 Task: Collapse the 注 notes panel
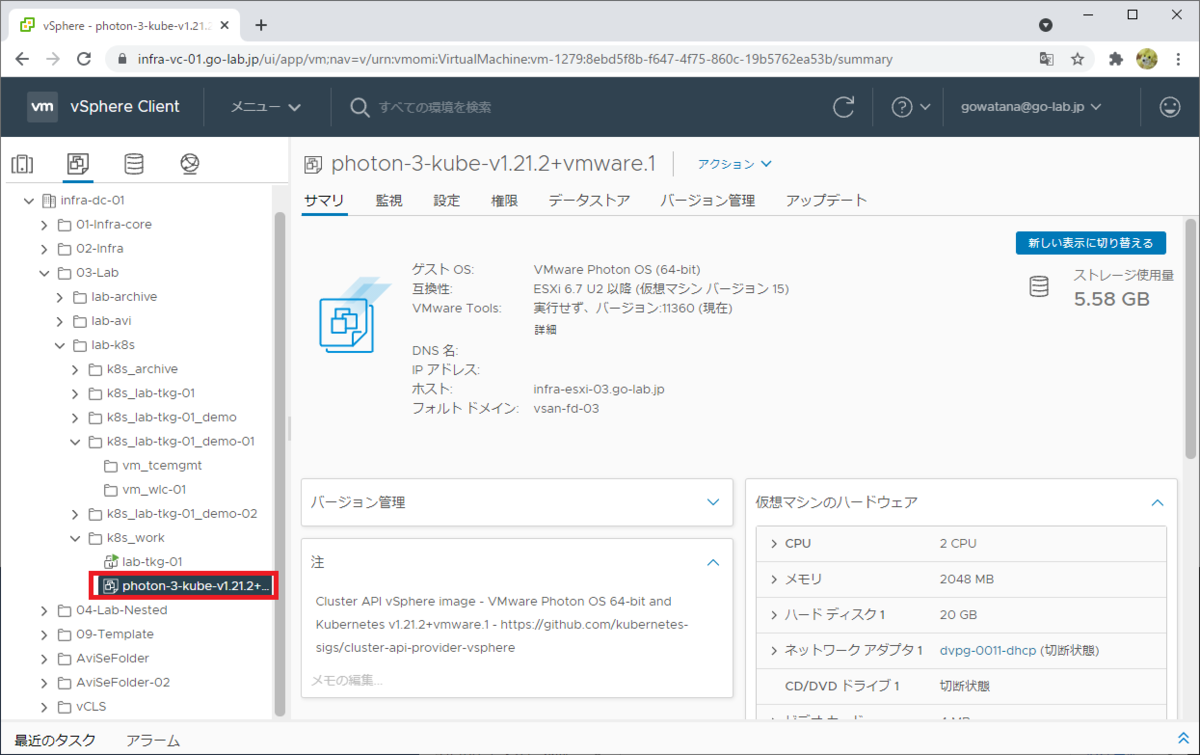[713, 562]
